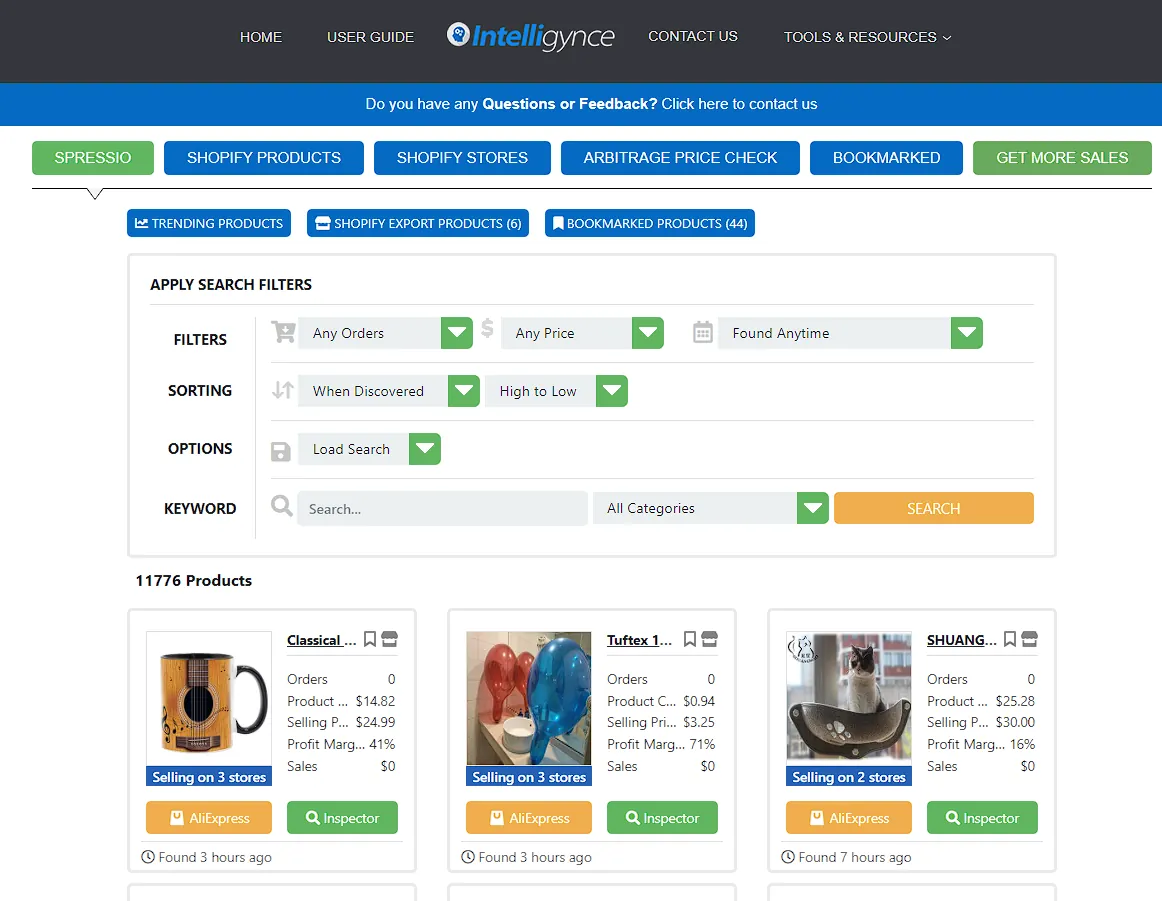Screen dimensions: 1162x901
Task: Open AliExpress for Tuftex product
Action: tap(529, 817)
